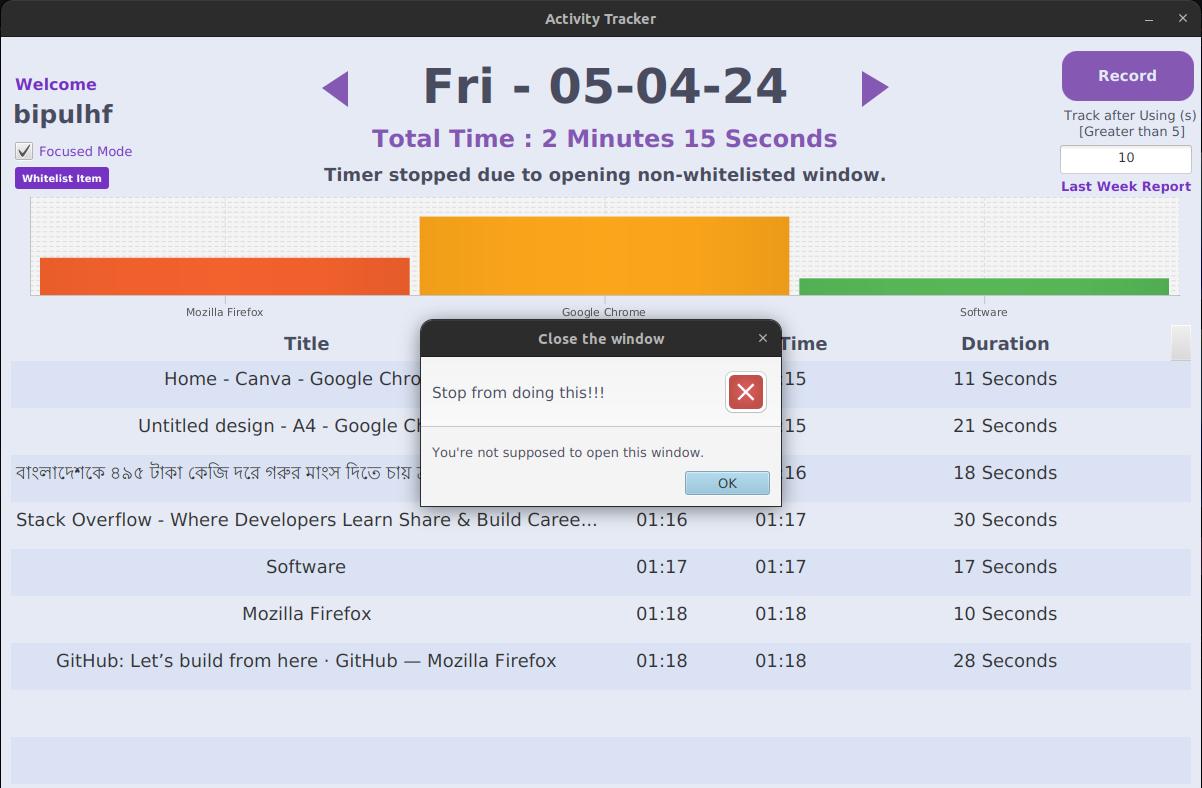Go to the next day with right arrow
Screen dimensions: 1202x788
[875, 89]
